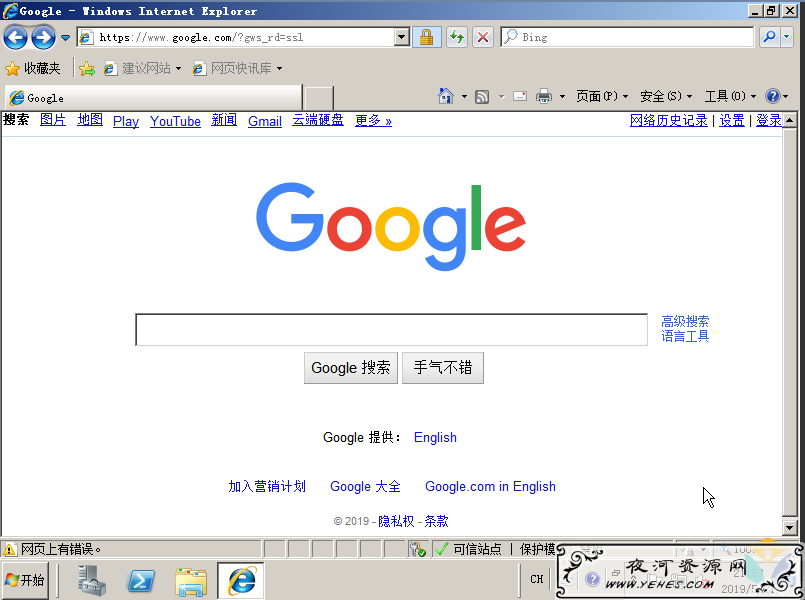Switch Google to English link

click(435, 437)
